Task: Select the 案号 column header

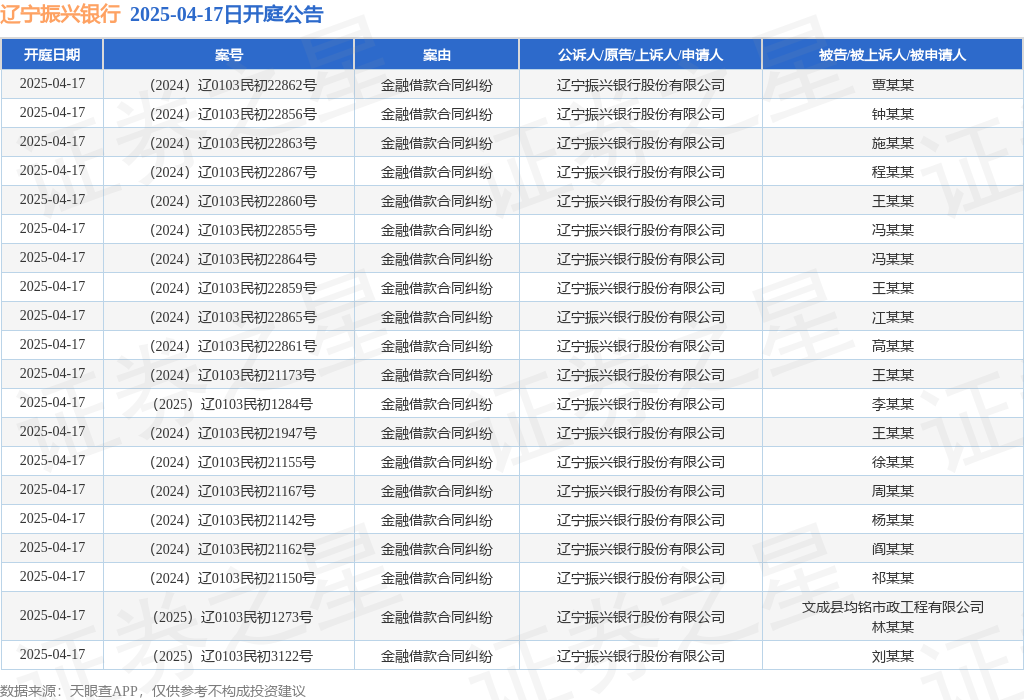Action: click(x=229, y=55)
